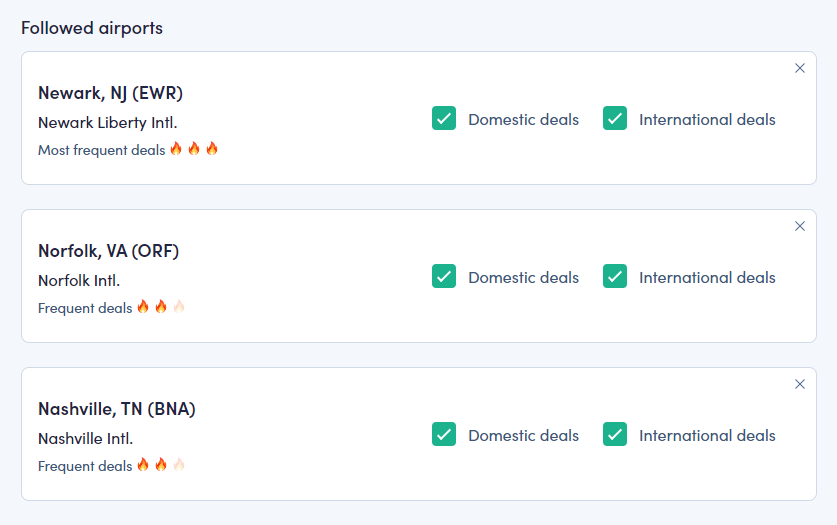Screen dimensions: 837x525
Task: Click the Newark, NJ (EWR) airport title
Action: tap(110, 93)
